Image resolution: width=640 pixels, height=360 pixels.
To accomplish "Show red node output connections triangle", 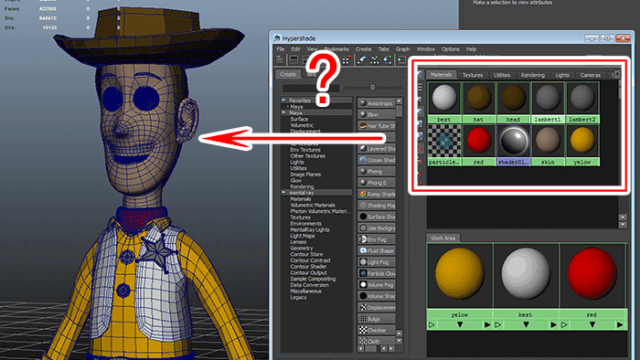I will pos(620,325).
